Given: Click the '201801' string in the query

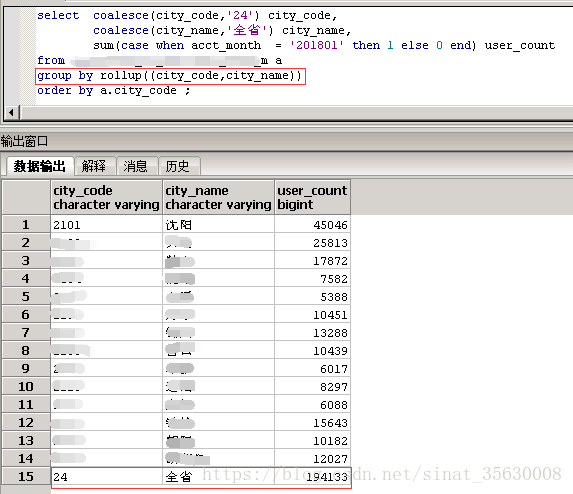Looking at the screenshot, I should pyautogui.click(x=316, y=45).
